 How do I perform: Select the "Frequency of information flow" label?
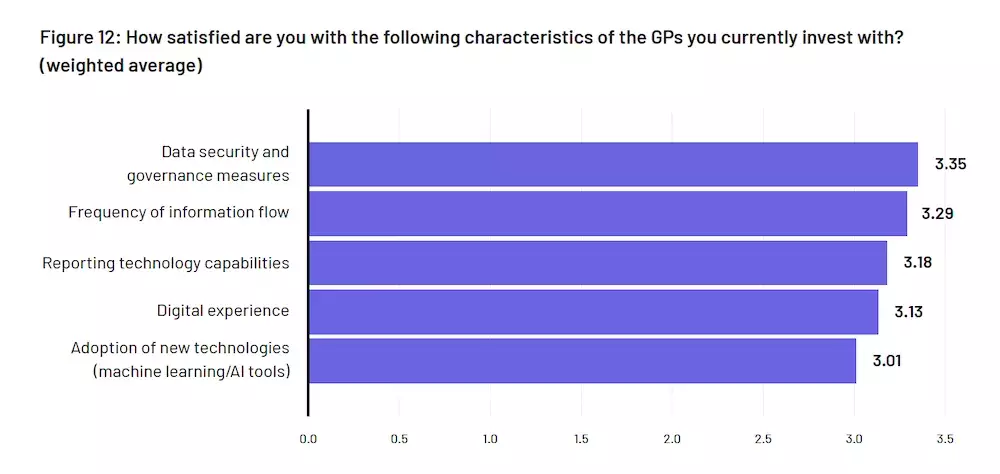179,212
